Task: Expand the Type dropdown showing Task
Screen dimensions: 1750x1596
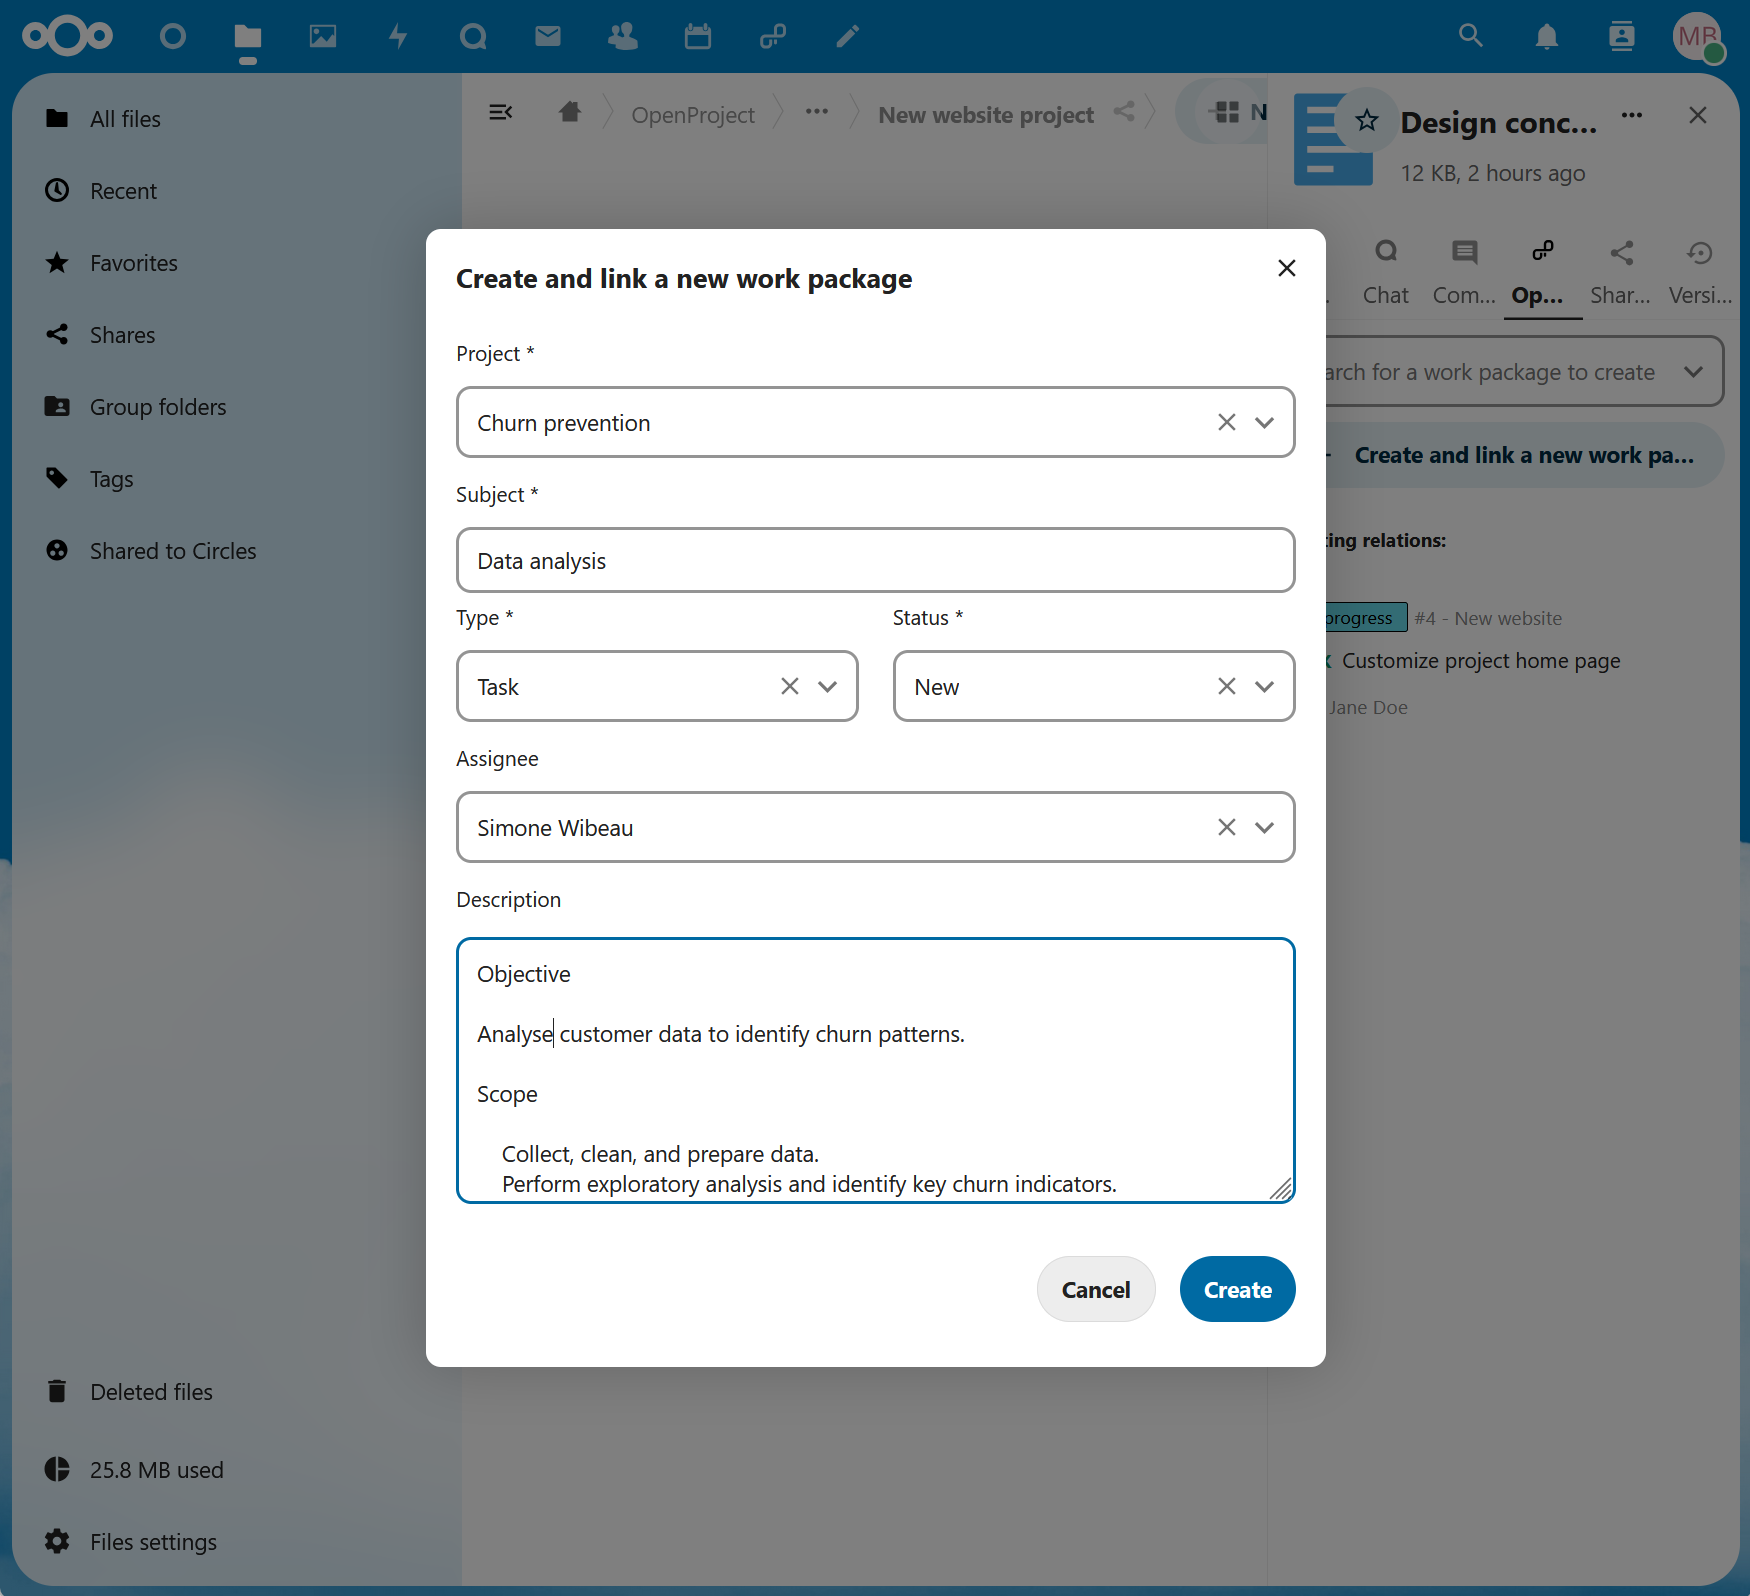Action: pyautogui.click(x=828, y=686)
